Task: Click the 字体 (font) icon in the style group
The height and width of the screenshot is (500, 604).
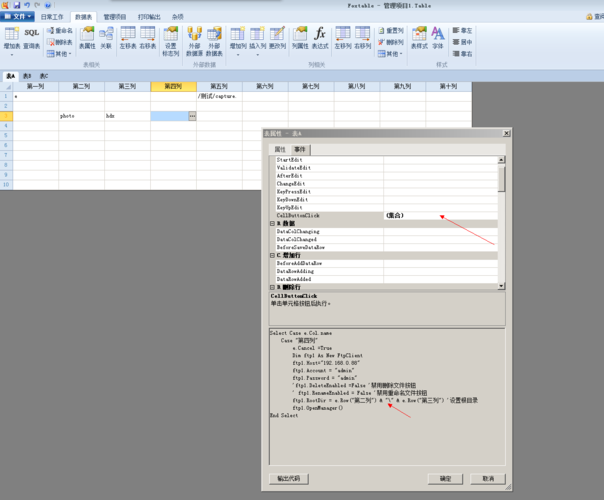Action: [x=438, y=38]
